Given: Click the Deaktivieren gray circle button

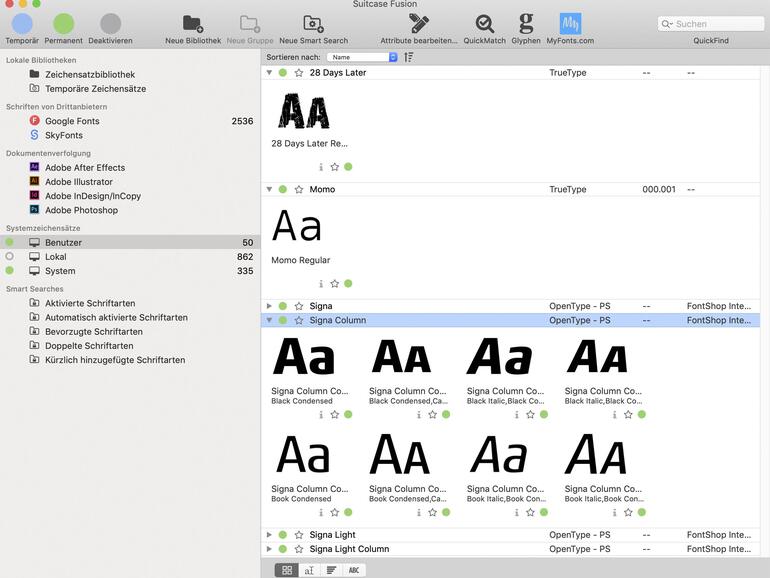Looking at the screenshot, I should click(110, 24).
